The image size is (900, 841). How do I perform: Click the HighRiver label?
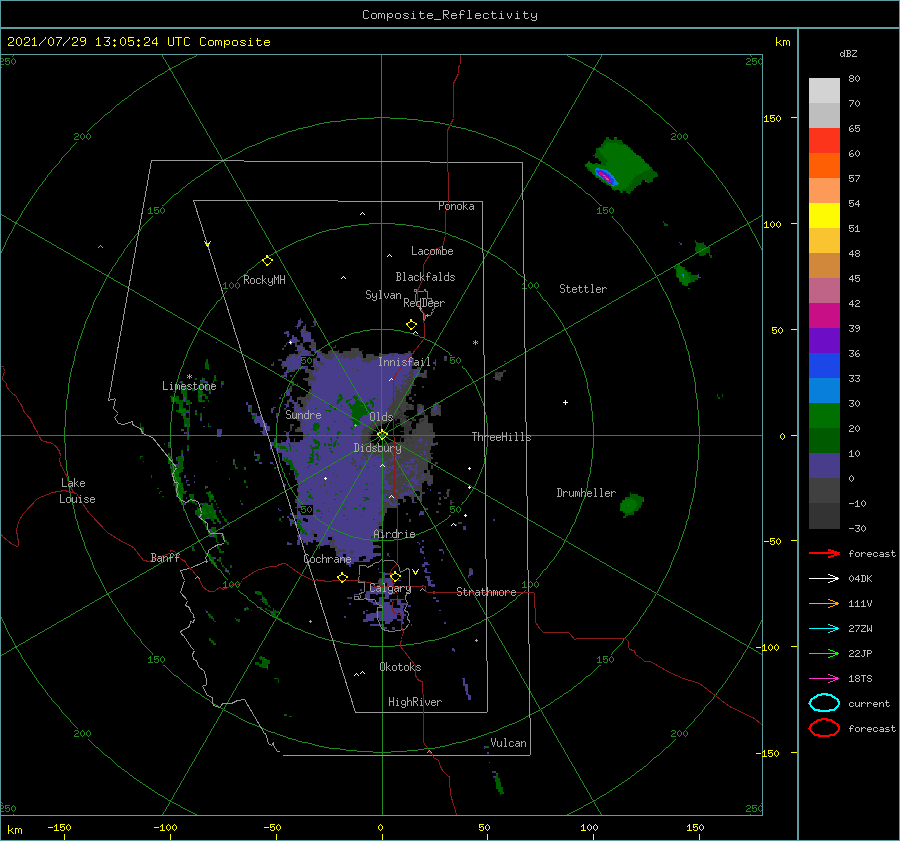coord(415,702)
